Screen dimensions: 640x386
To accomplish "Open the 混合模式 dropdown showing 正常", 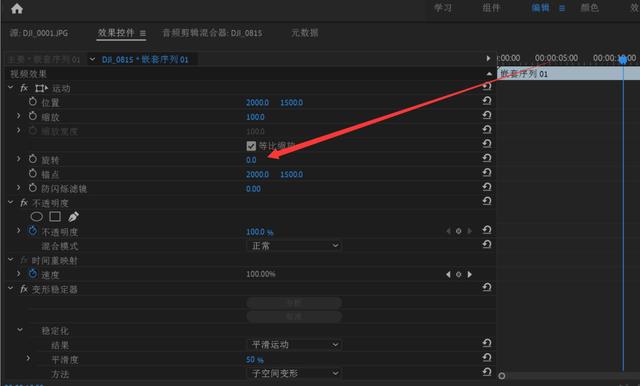I will (x=294, y=246).
